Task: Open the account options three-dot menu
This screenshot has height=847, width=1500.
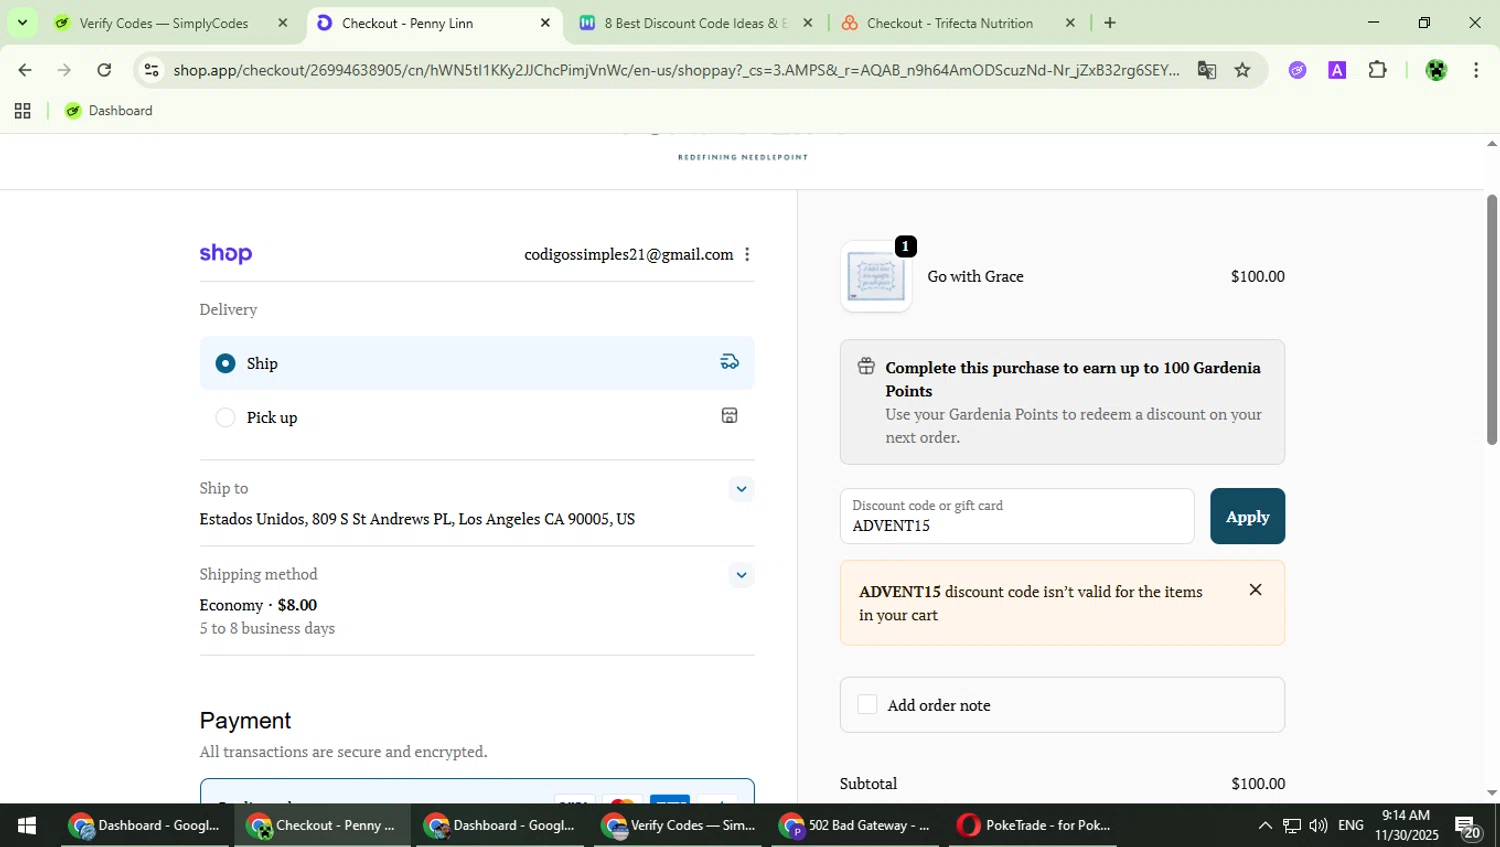Action: coord(747,254)
